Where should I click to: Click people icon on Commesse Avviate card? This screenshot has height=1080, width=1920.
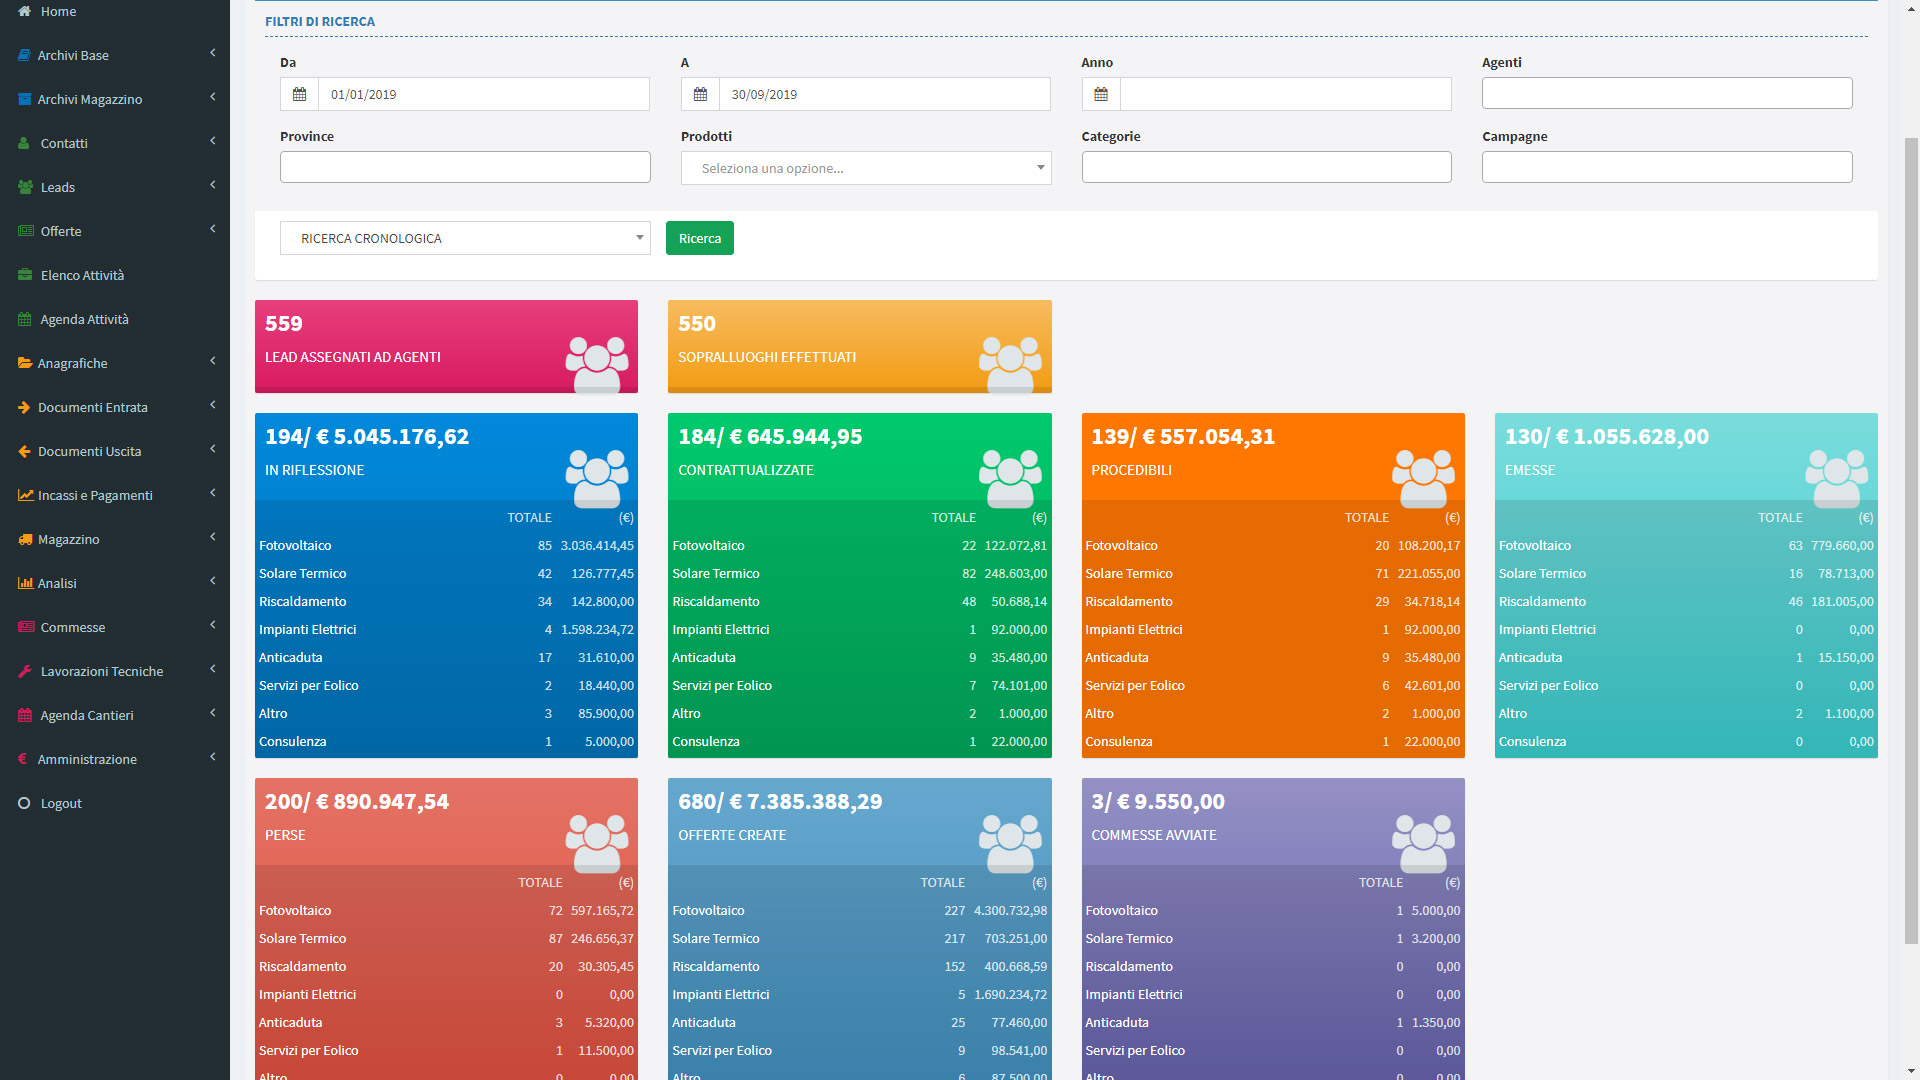coord(1423,843)
